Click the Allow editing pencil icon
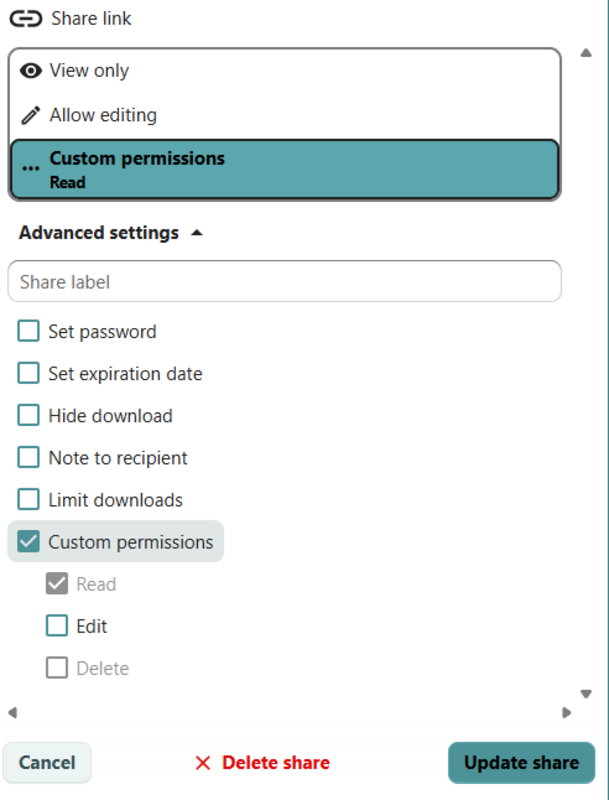The height and width of the screenshot is (800, 609). pyautogui.click(x=31, y=115)
